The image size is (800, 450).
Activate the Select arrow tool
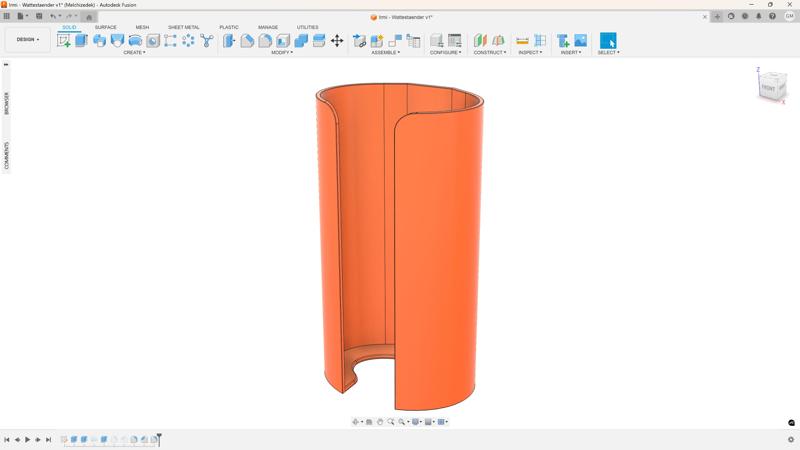[x=608, y=41]
